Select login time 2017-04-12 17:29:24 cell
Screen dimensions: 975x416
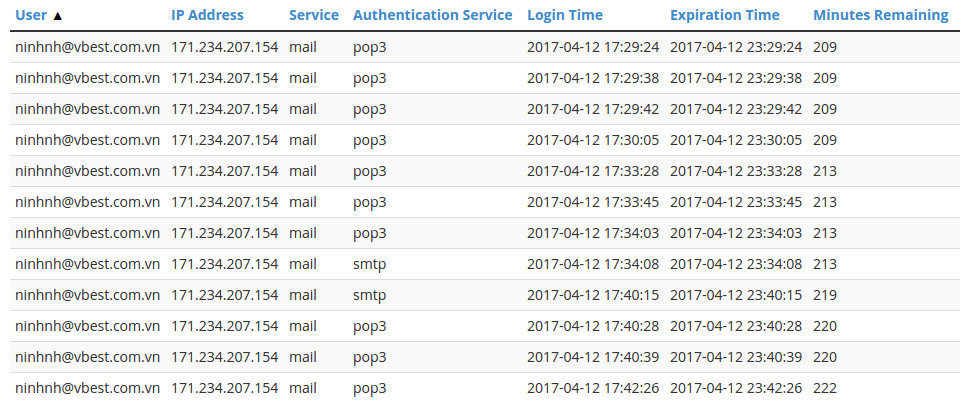pyautogui.click(x=593, y=47)
